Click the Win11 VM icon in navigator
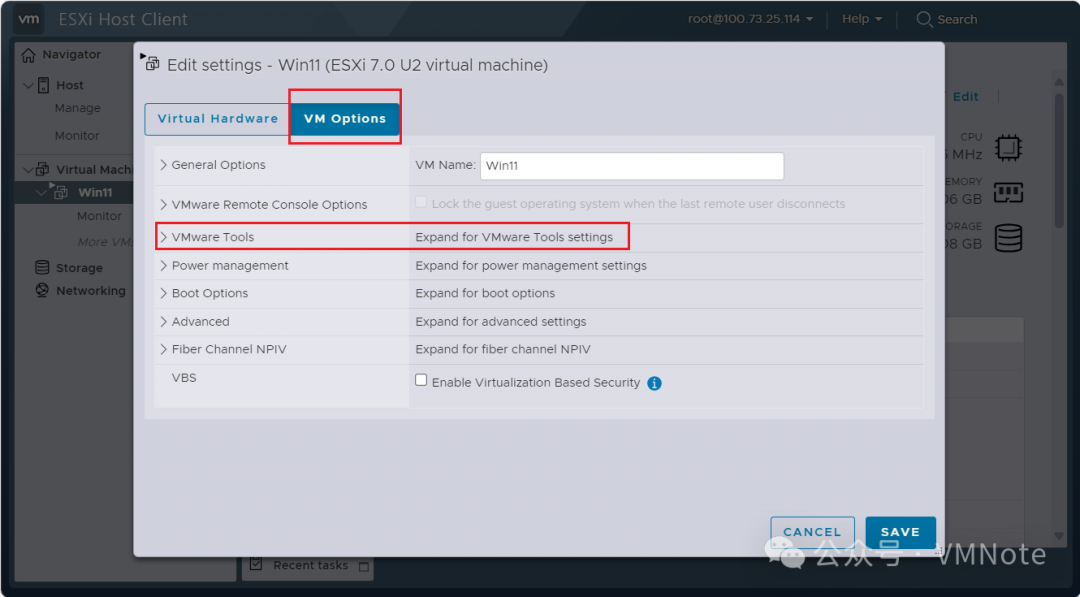 [x=59, y=191]
